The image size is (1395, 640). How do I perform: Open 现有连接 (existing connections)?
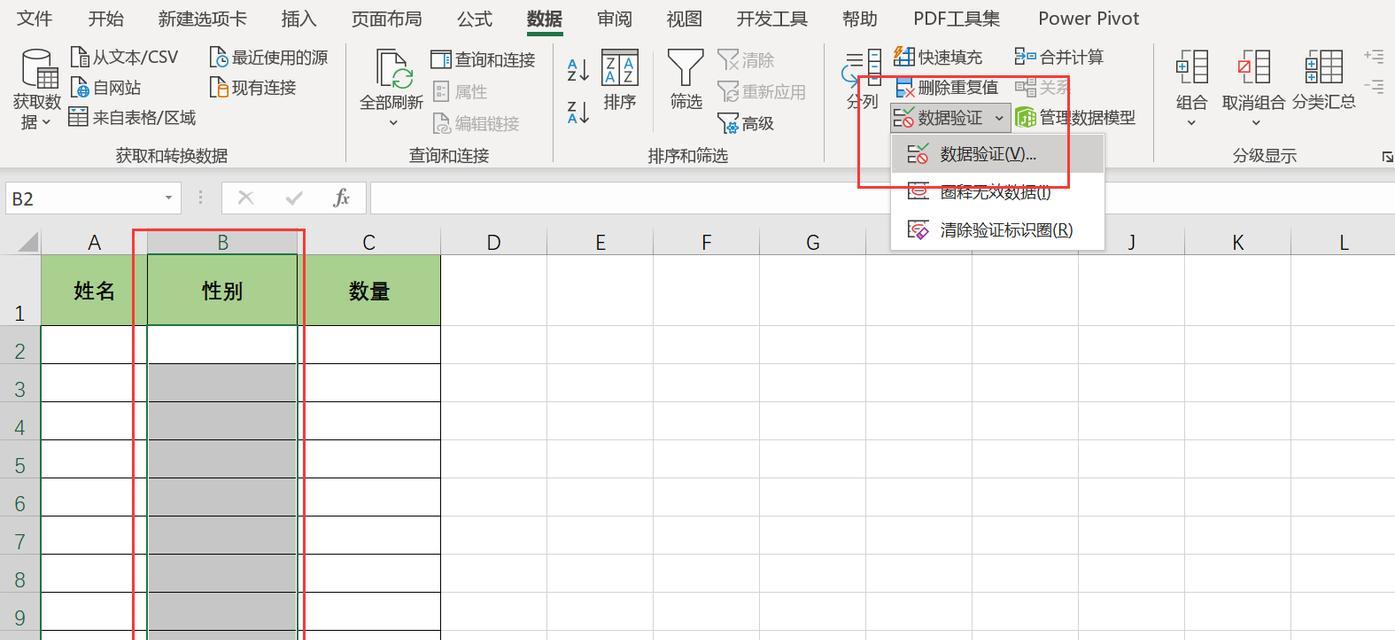point(253,87)
